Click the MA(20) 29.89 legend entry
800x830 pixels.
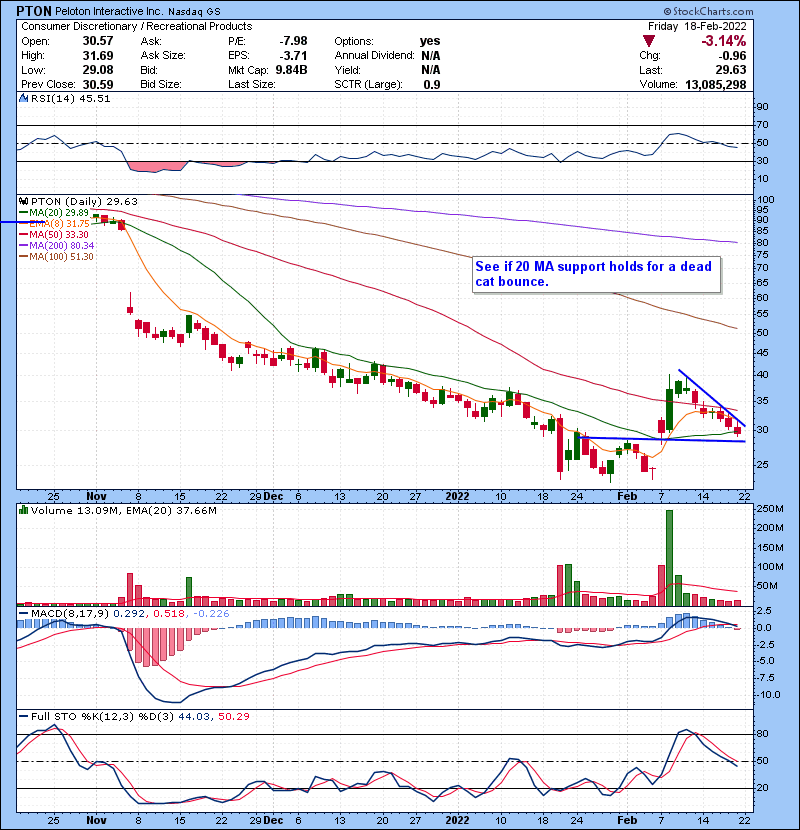[x=55, y=212]
